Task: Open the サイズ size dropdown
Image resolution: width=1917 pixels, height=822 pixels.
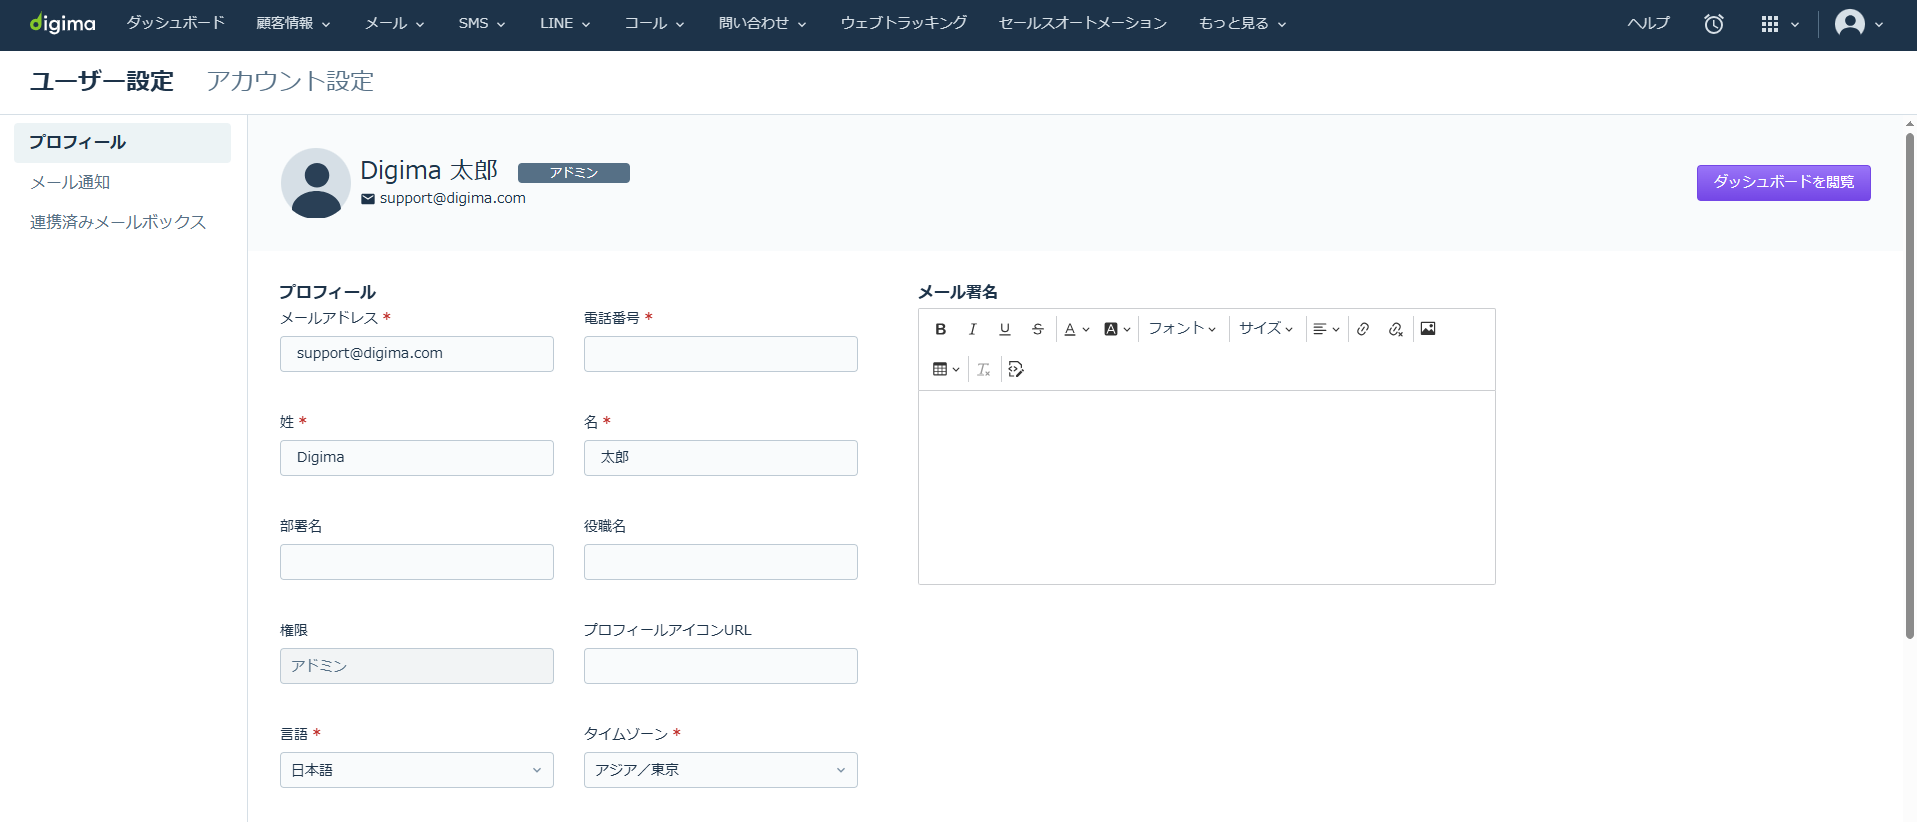Action: (x=1266, y=328)
